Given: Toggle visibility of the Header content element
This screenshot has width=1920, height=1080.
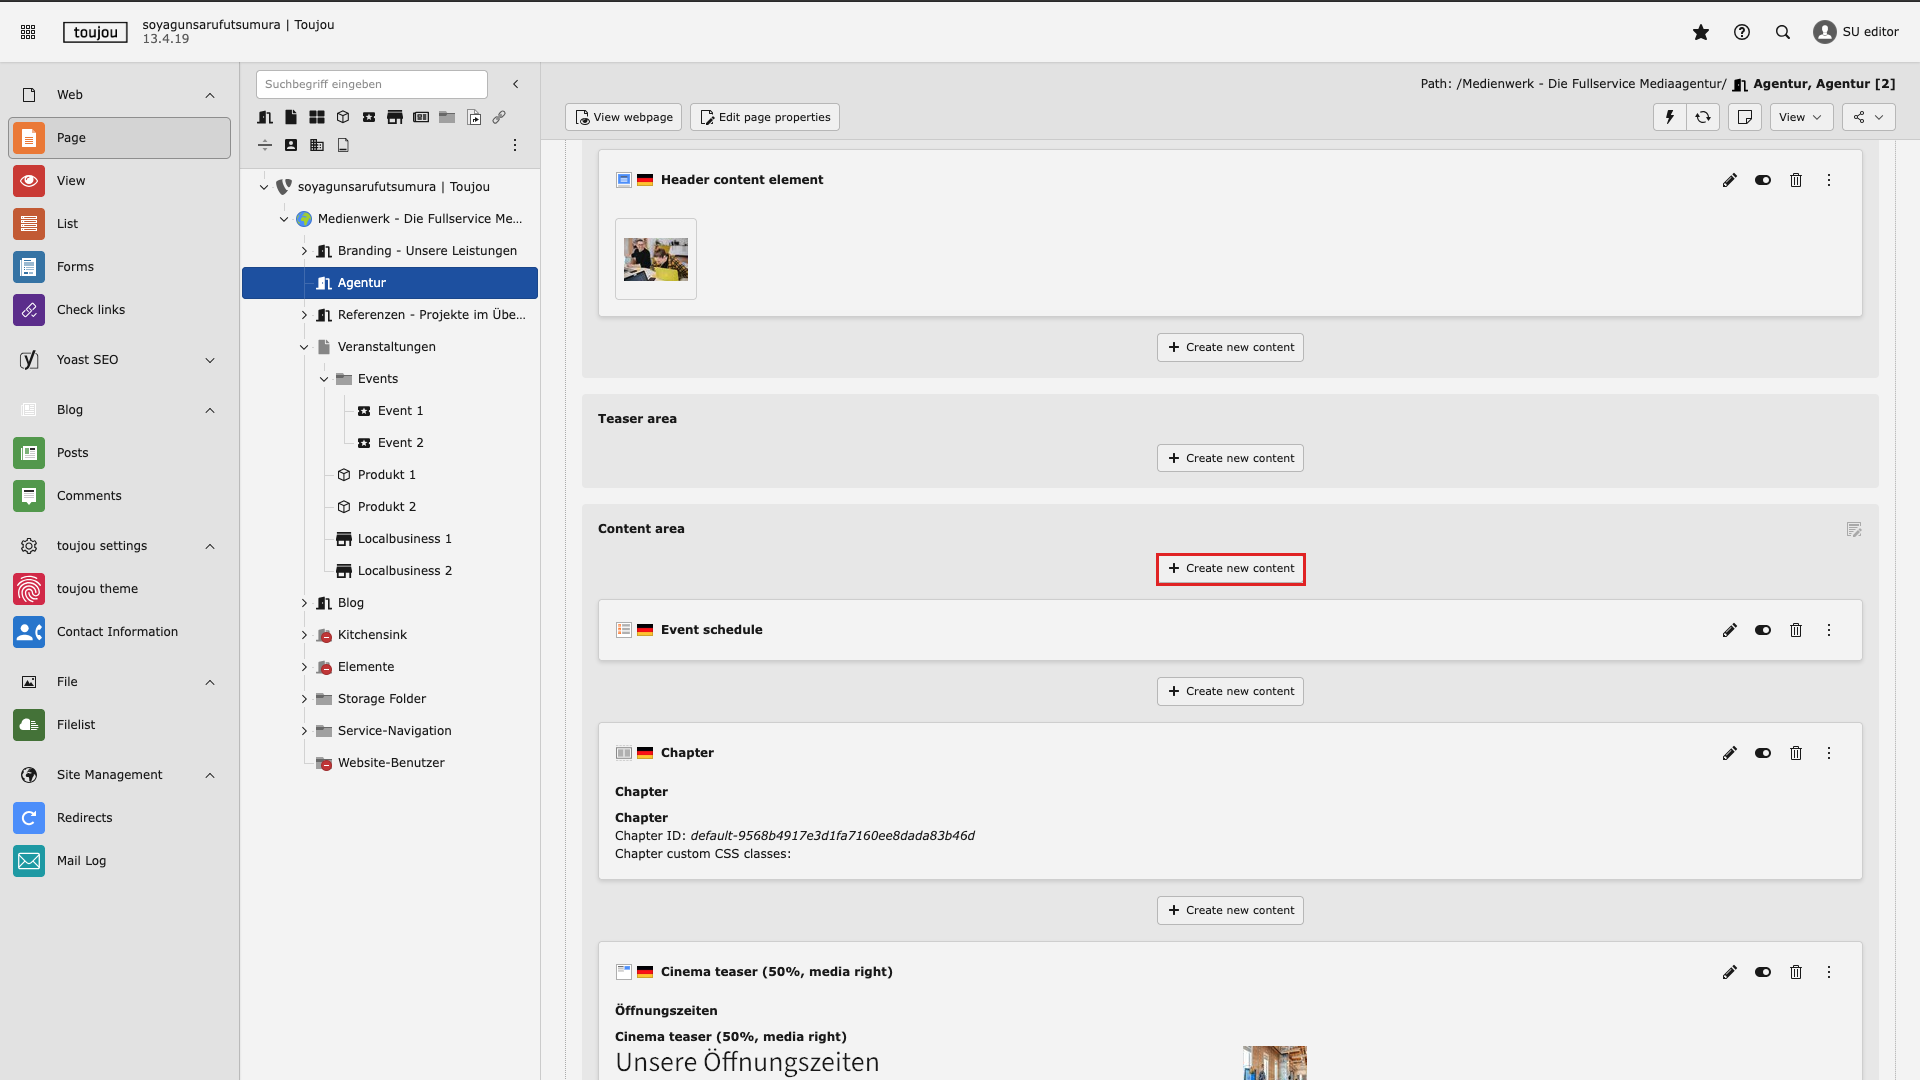Looking at the screenshot, I should (x=1762, y=180).
